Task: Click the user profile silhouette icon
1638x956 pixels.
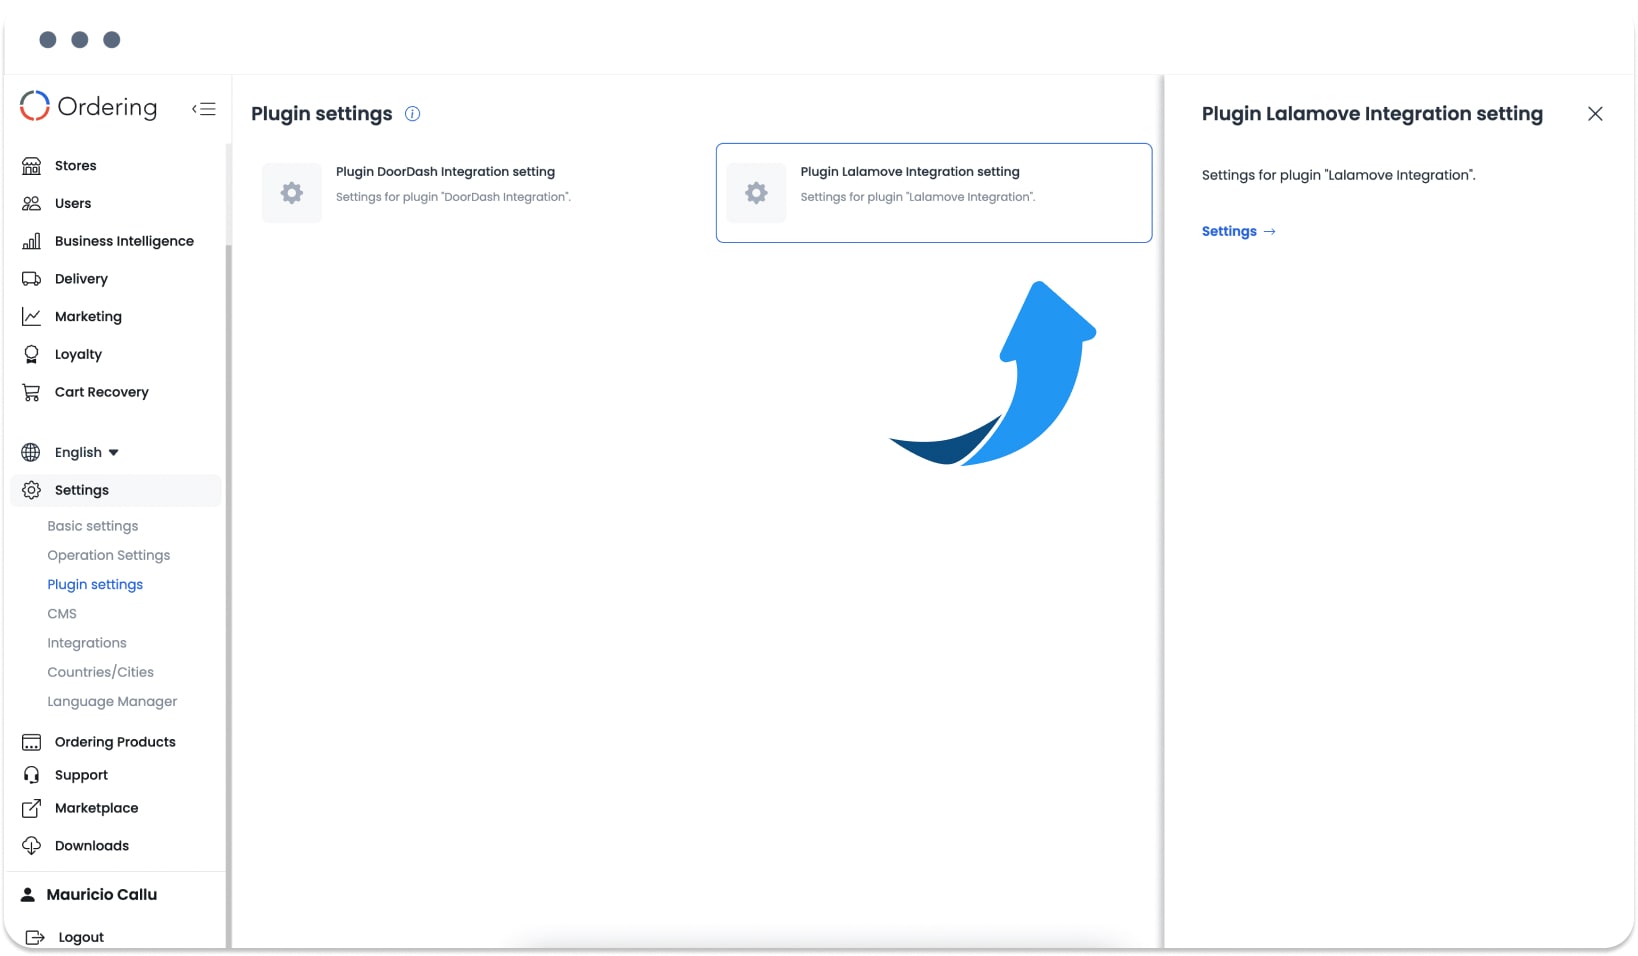Action: [28, 895]
